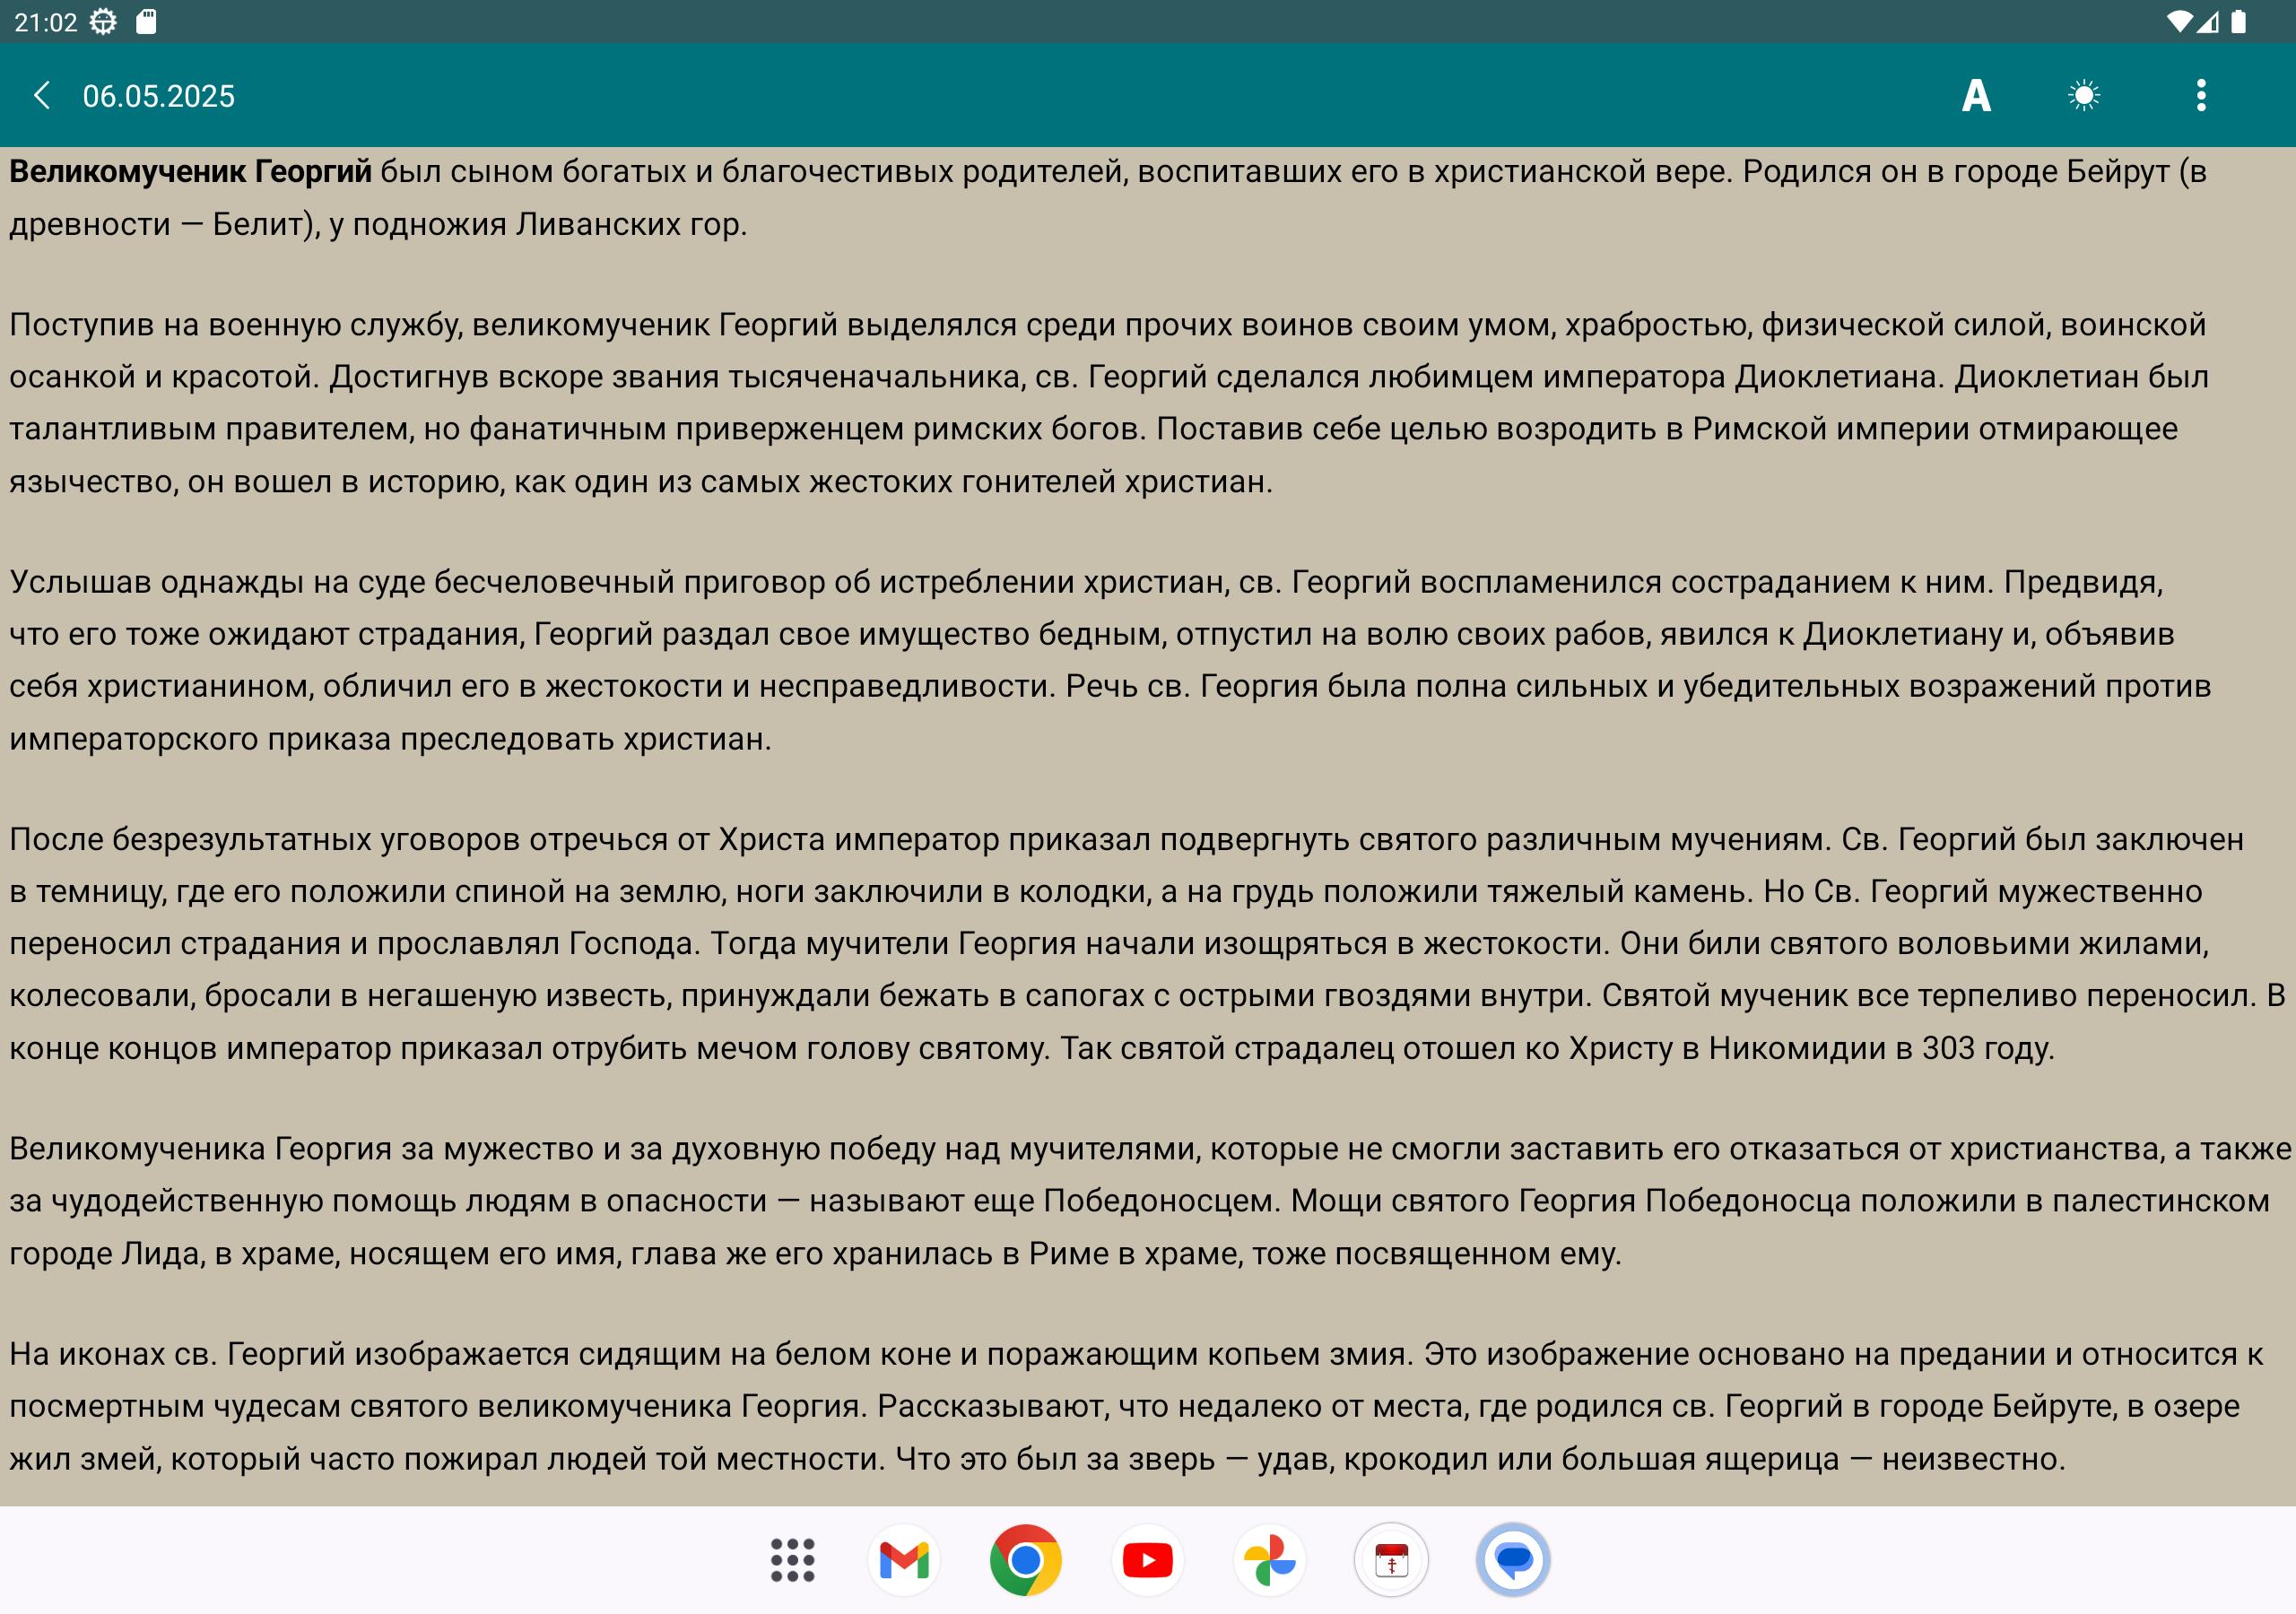Screen dimensions: 2296x1614
Task: Launch Gmail from the taskbar
Action: click(x=904, y=1560)
